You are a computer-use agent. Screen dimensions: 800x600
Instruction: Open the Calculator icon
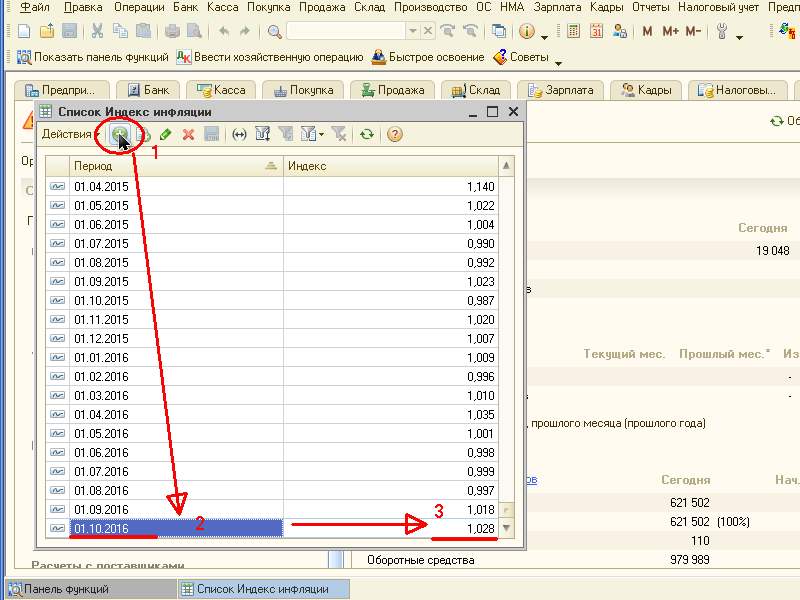573,31
